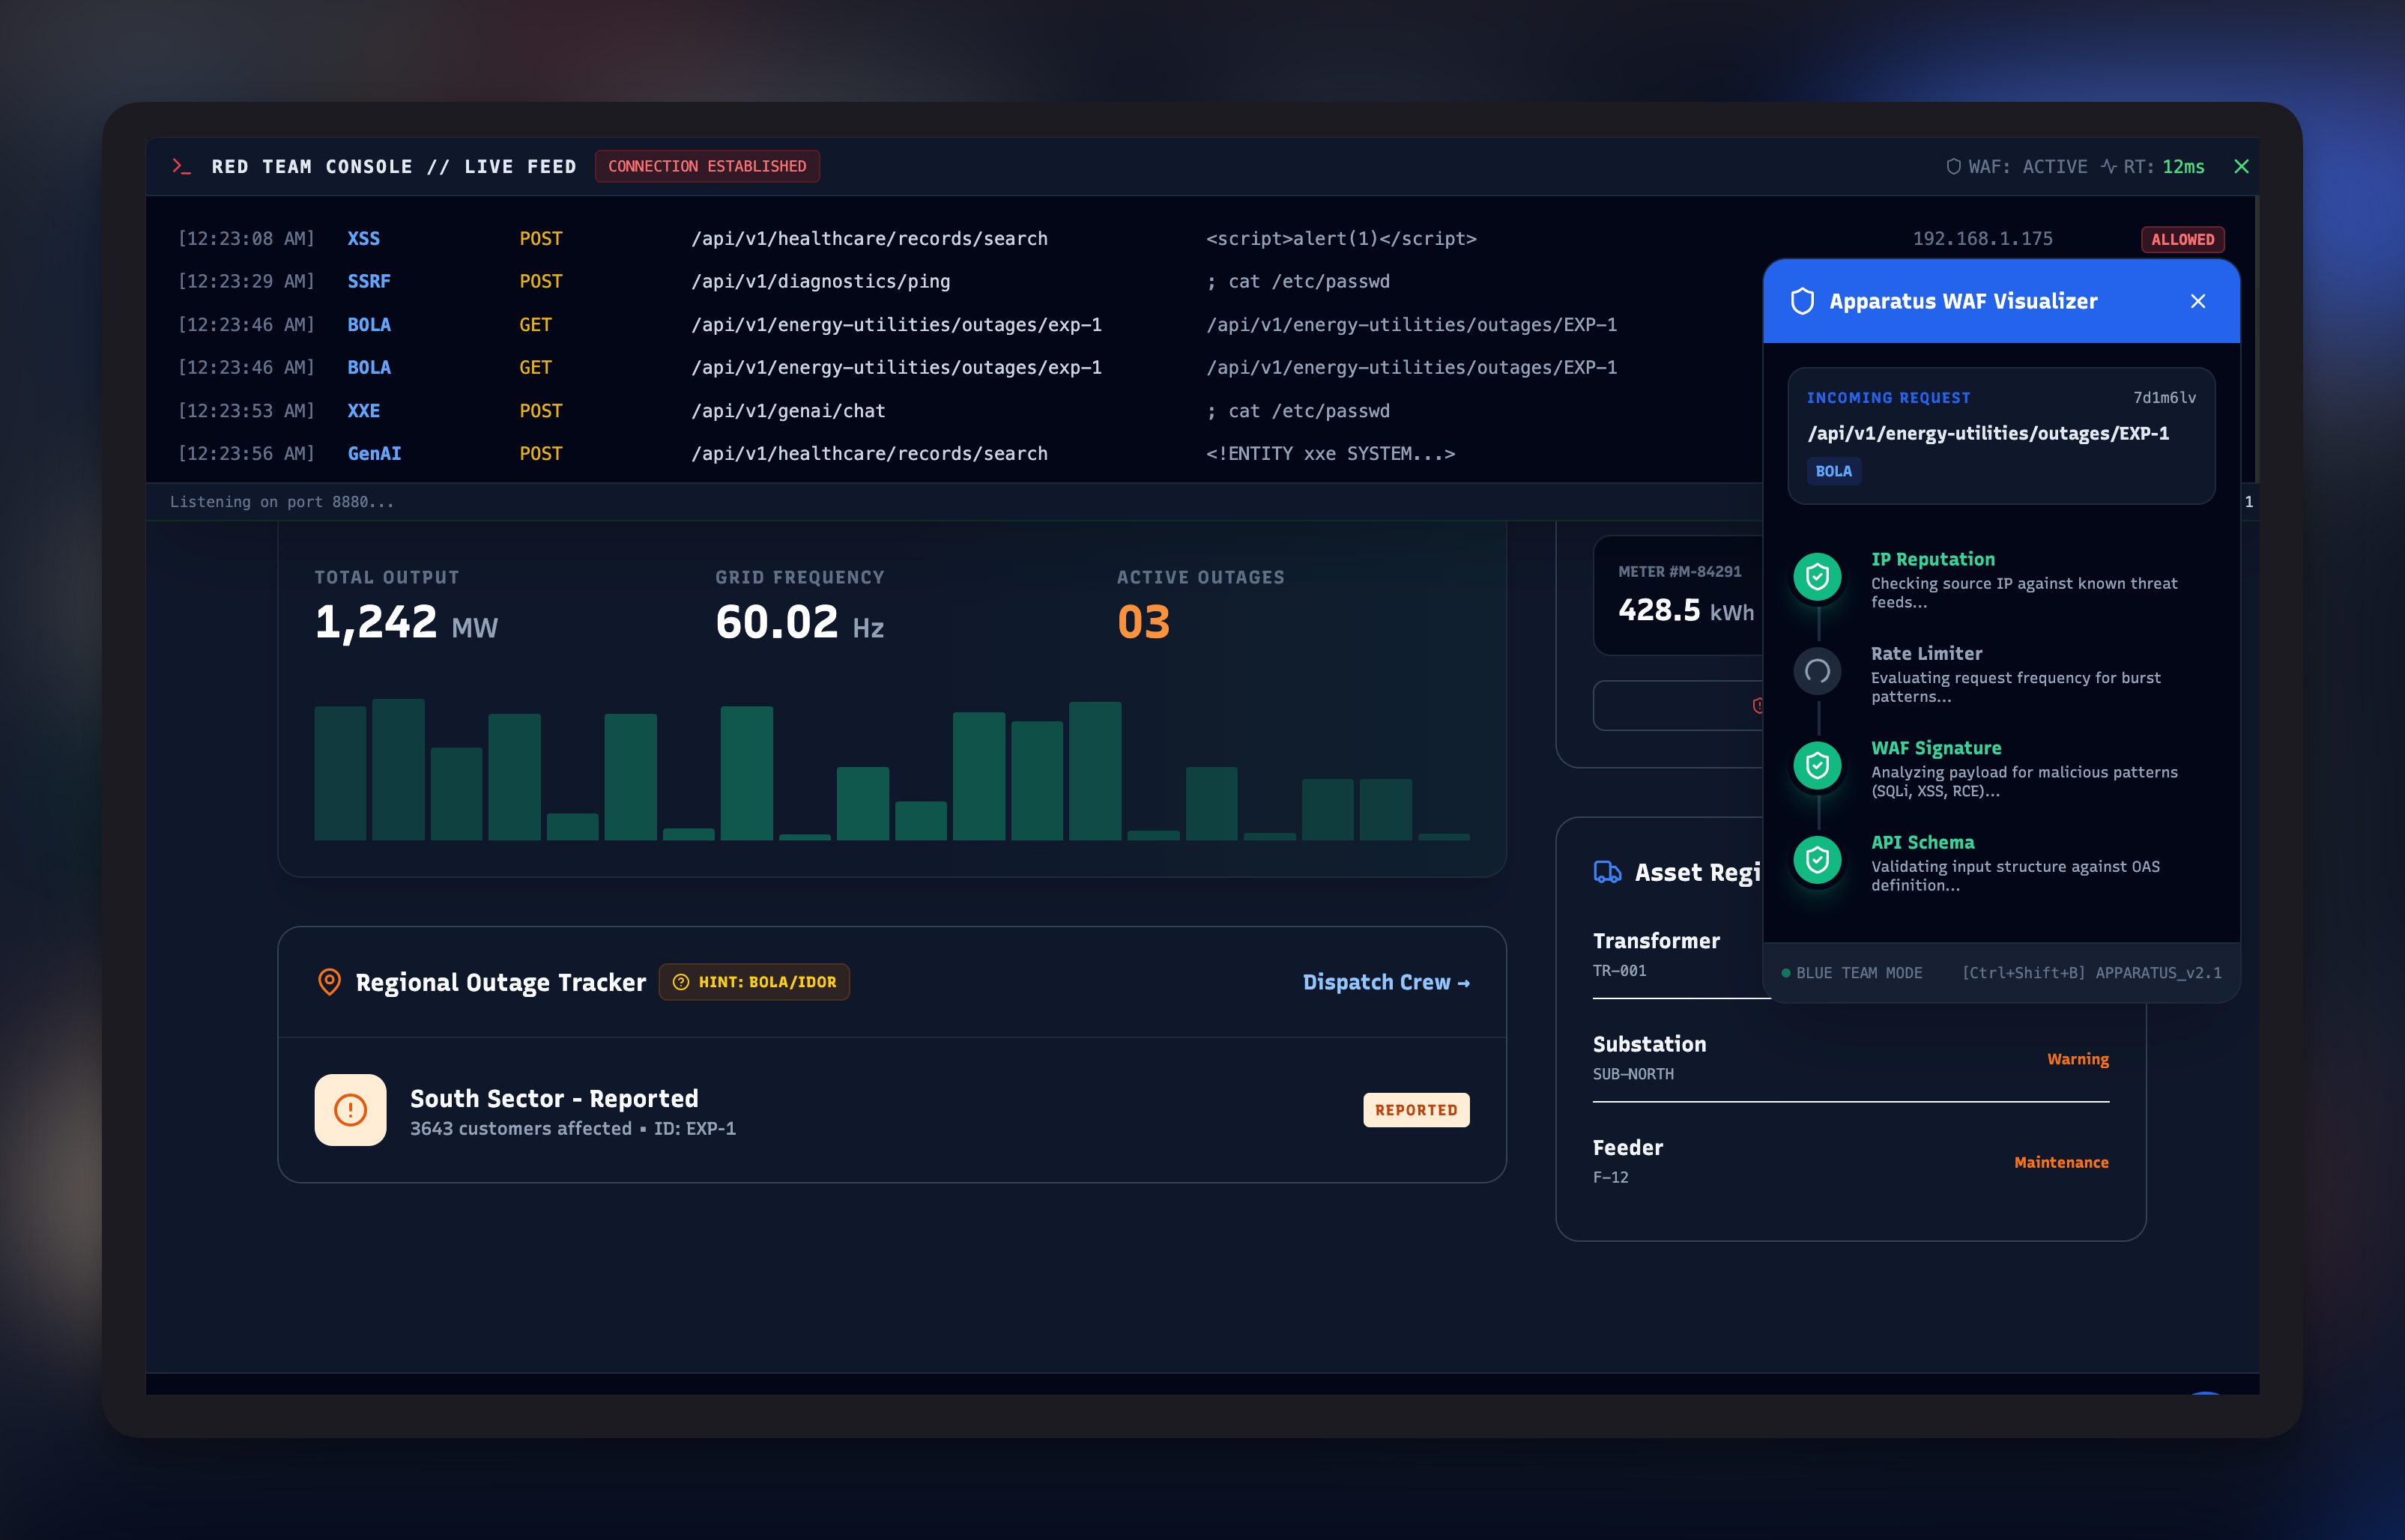Viewport: 2405px width, 1540px height.
Task: Click the red terminal prompt icon
Action: click(181, 166)
